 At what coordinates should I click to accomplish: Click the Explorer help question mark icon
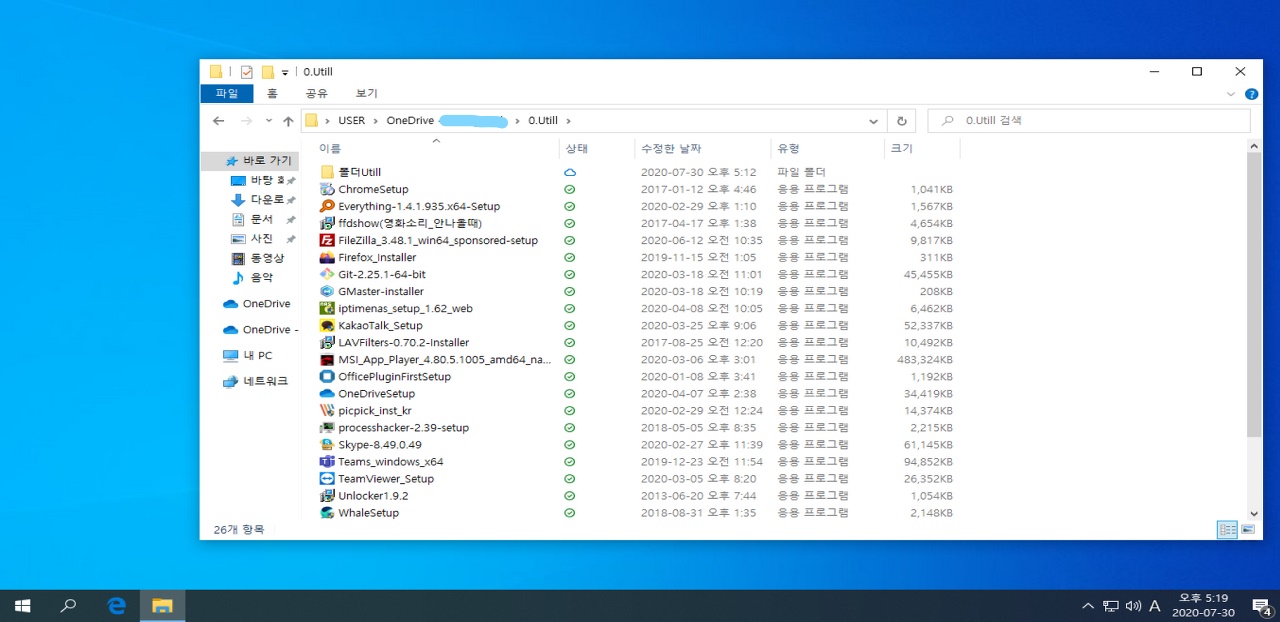click(x=1251, y=94)
